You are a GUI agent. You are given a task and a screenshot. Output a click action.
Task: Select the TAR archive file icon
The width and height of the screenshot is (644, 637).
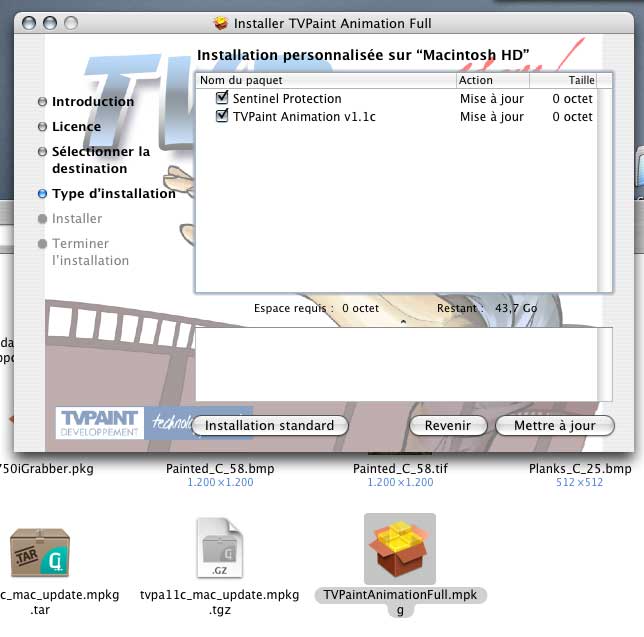(x=40, y=552)
